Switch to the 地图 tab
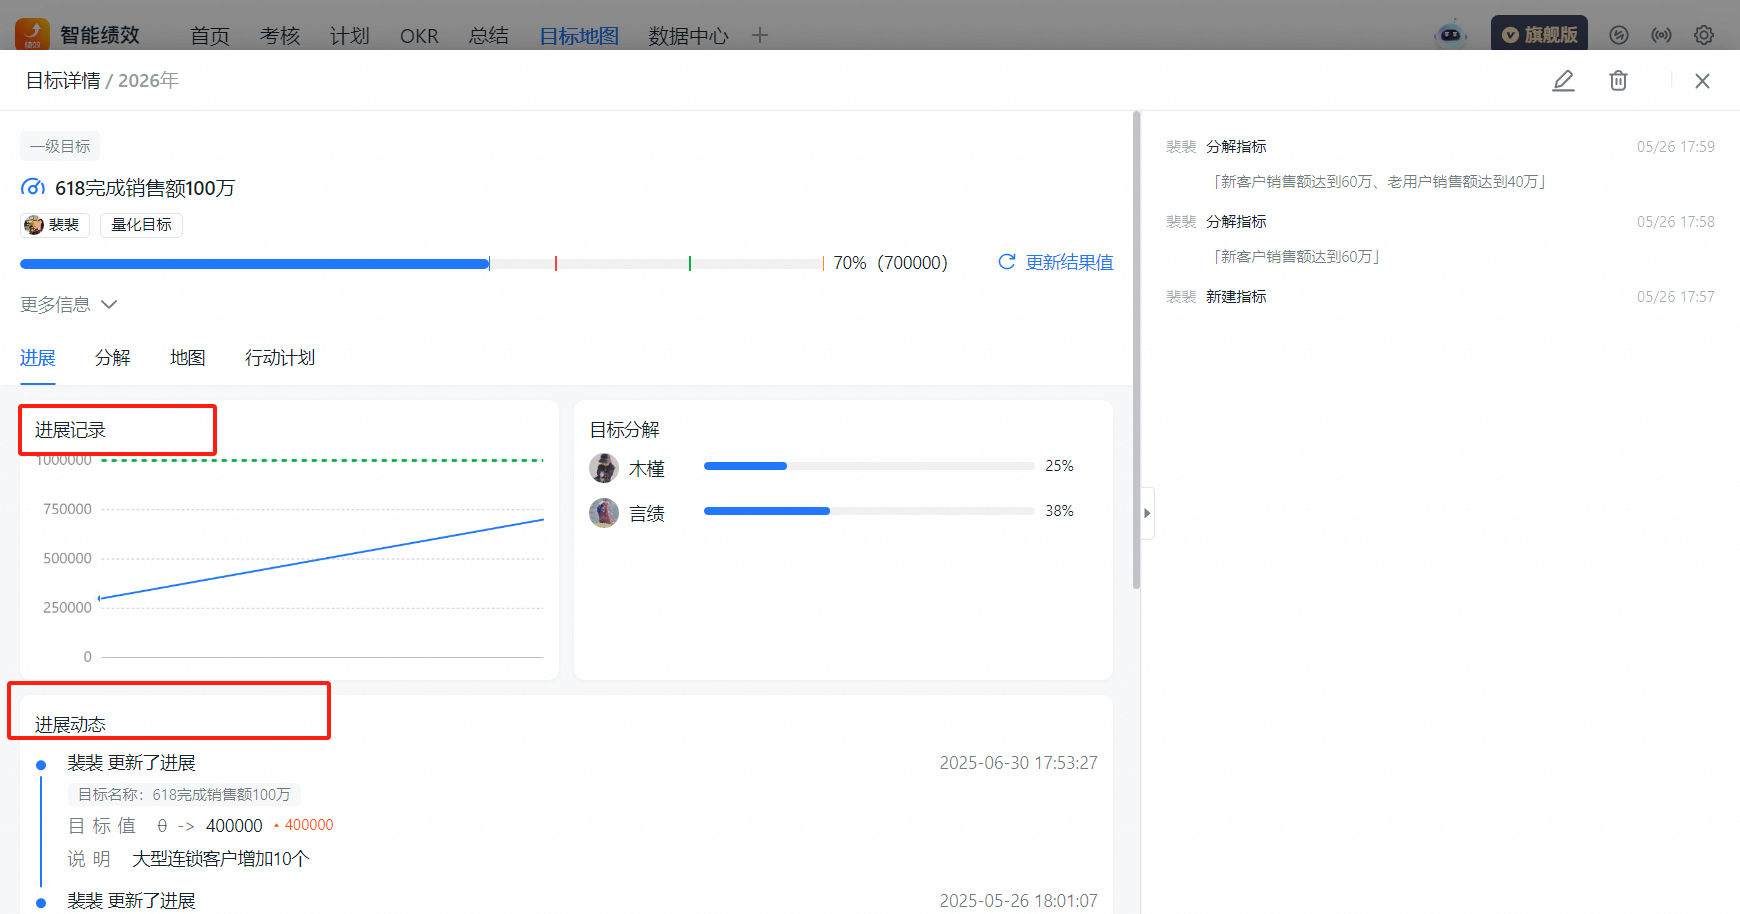The image size is (1740, 914). (188, 358)
